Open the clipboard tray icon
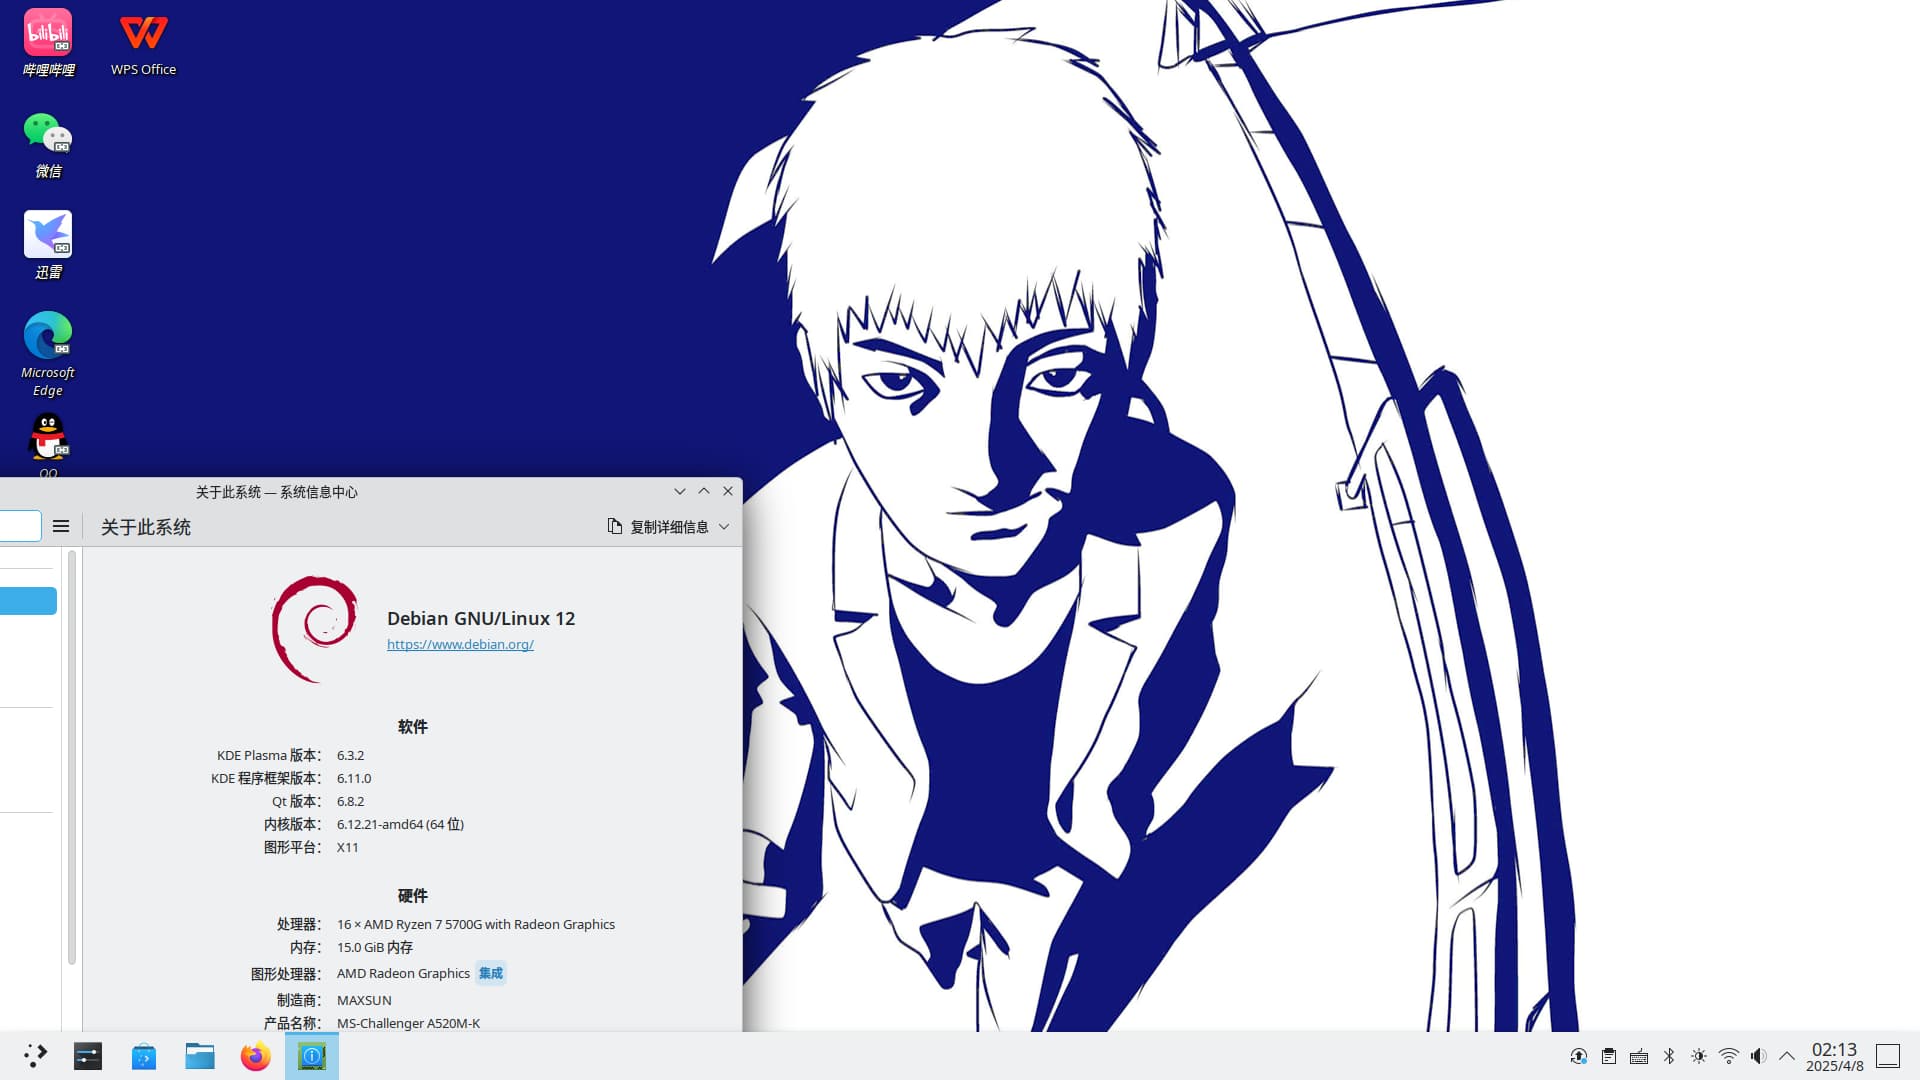 (1609, 1056)
